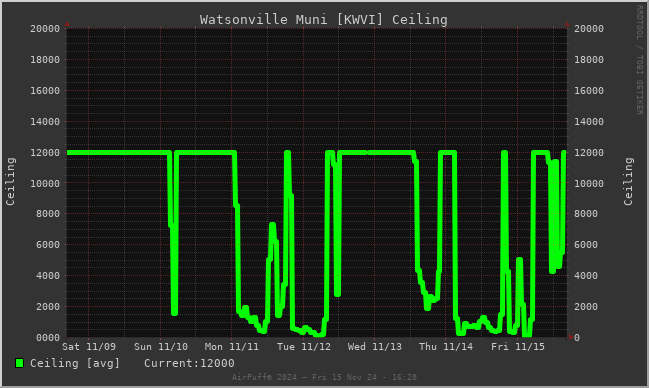Viewport: 649px width, 388px height.
Task: Click the left axis '8000' label
Action: point(48,214)
